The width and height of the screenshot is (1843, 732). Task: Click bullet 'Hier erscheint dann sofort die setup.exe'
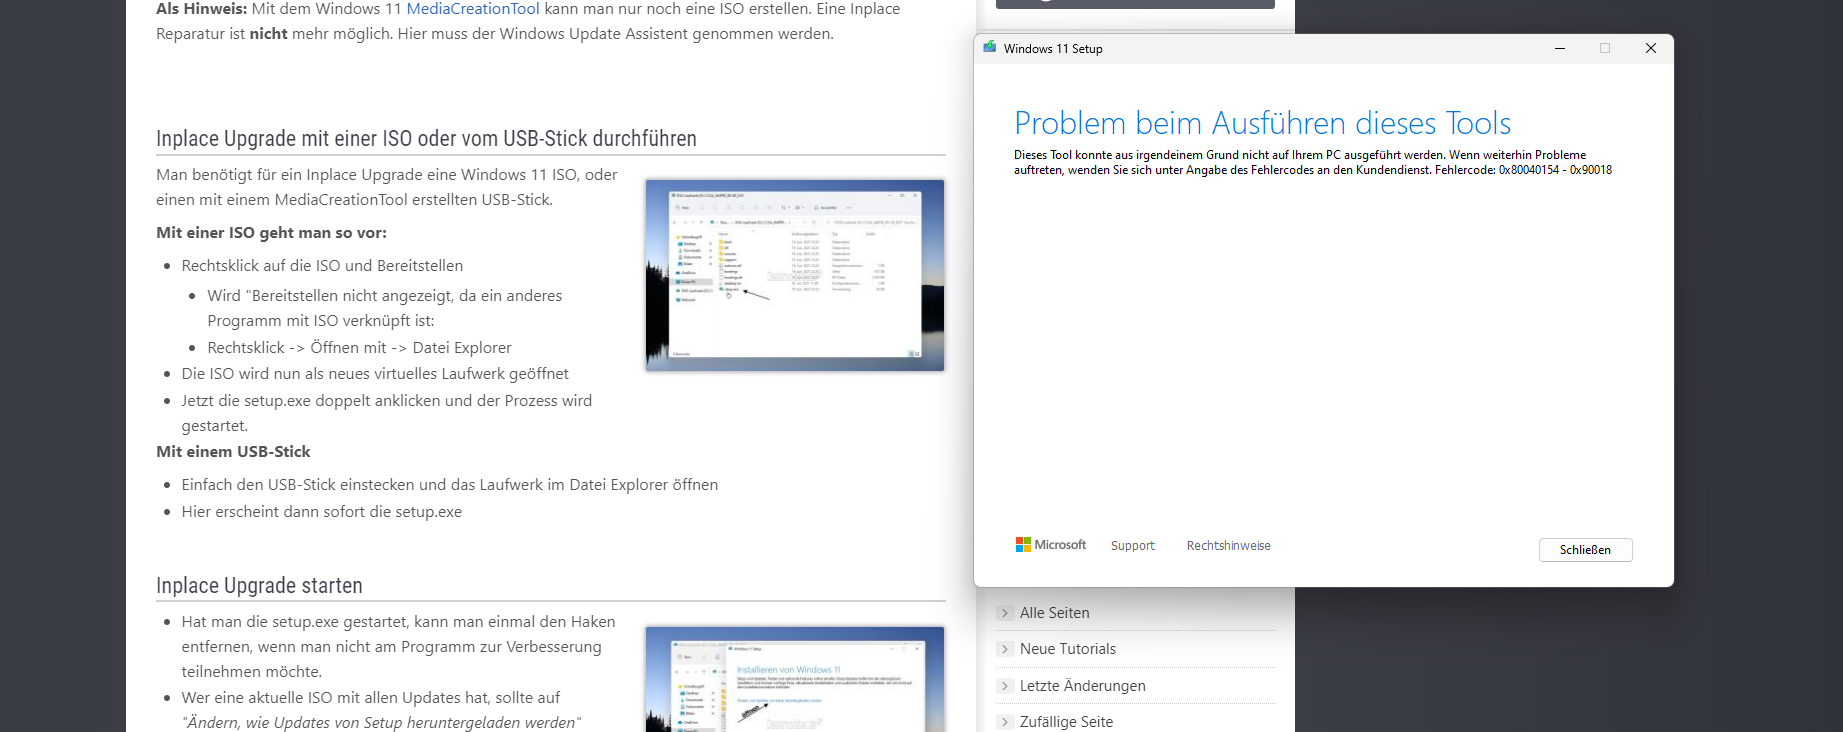(321, 512)
